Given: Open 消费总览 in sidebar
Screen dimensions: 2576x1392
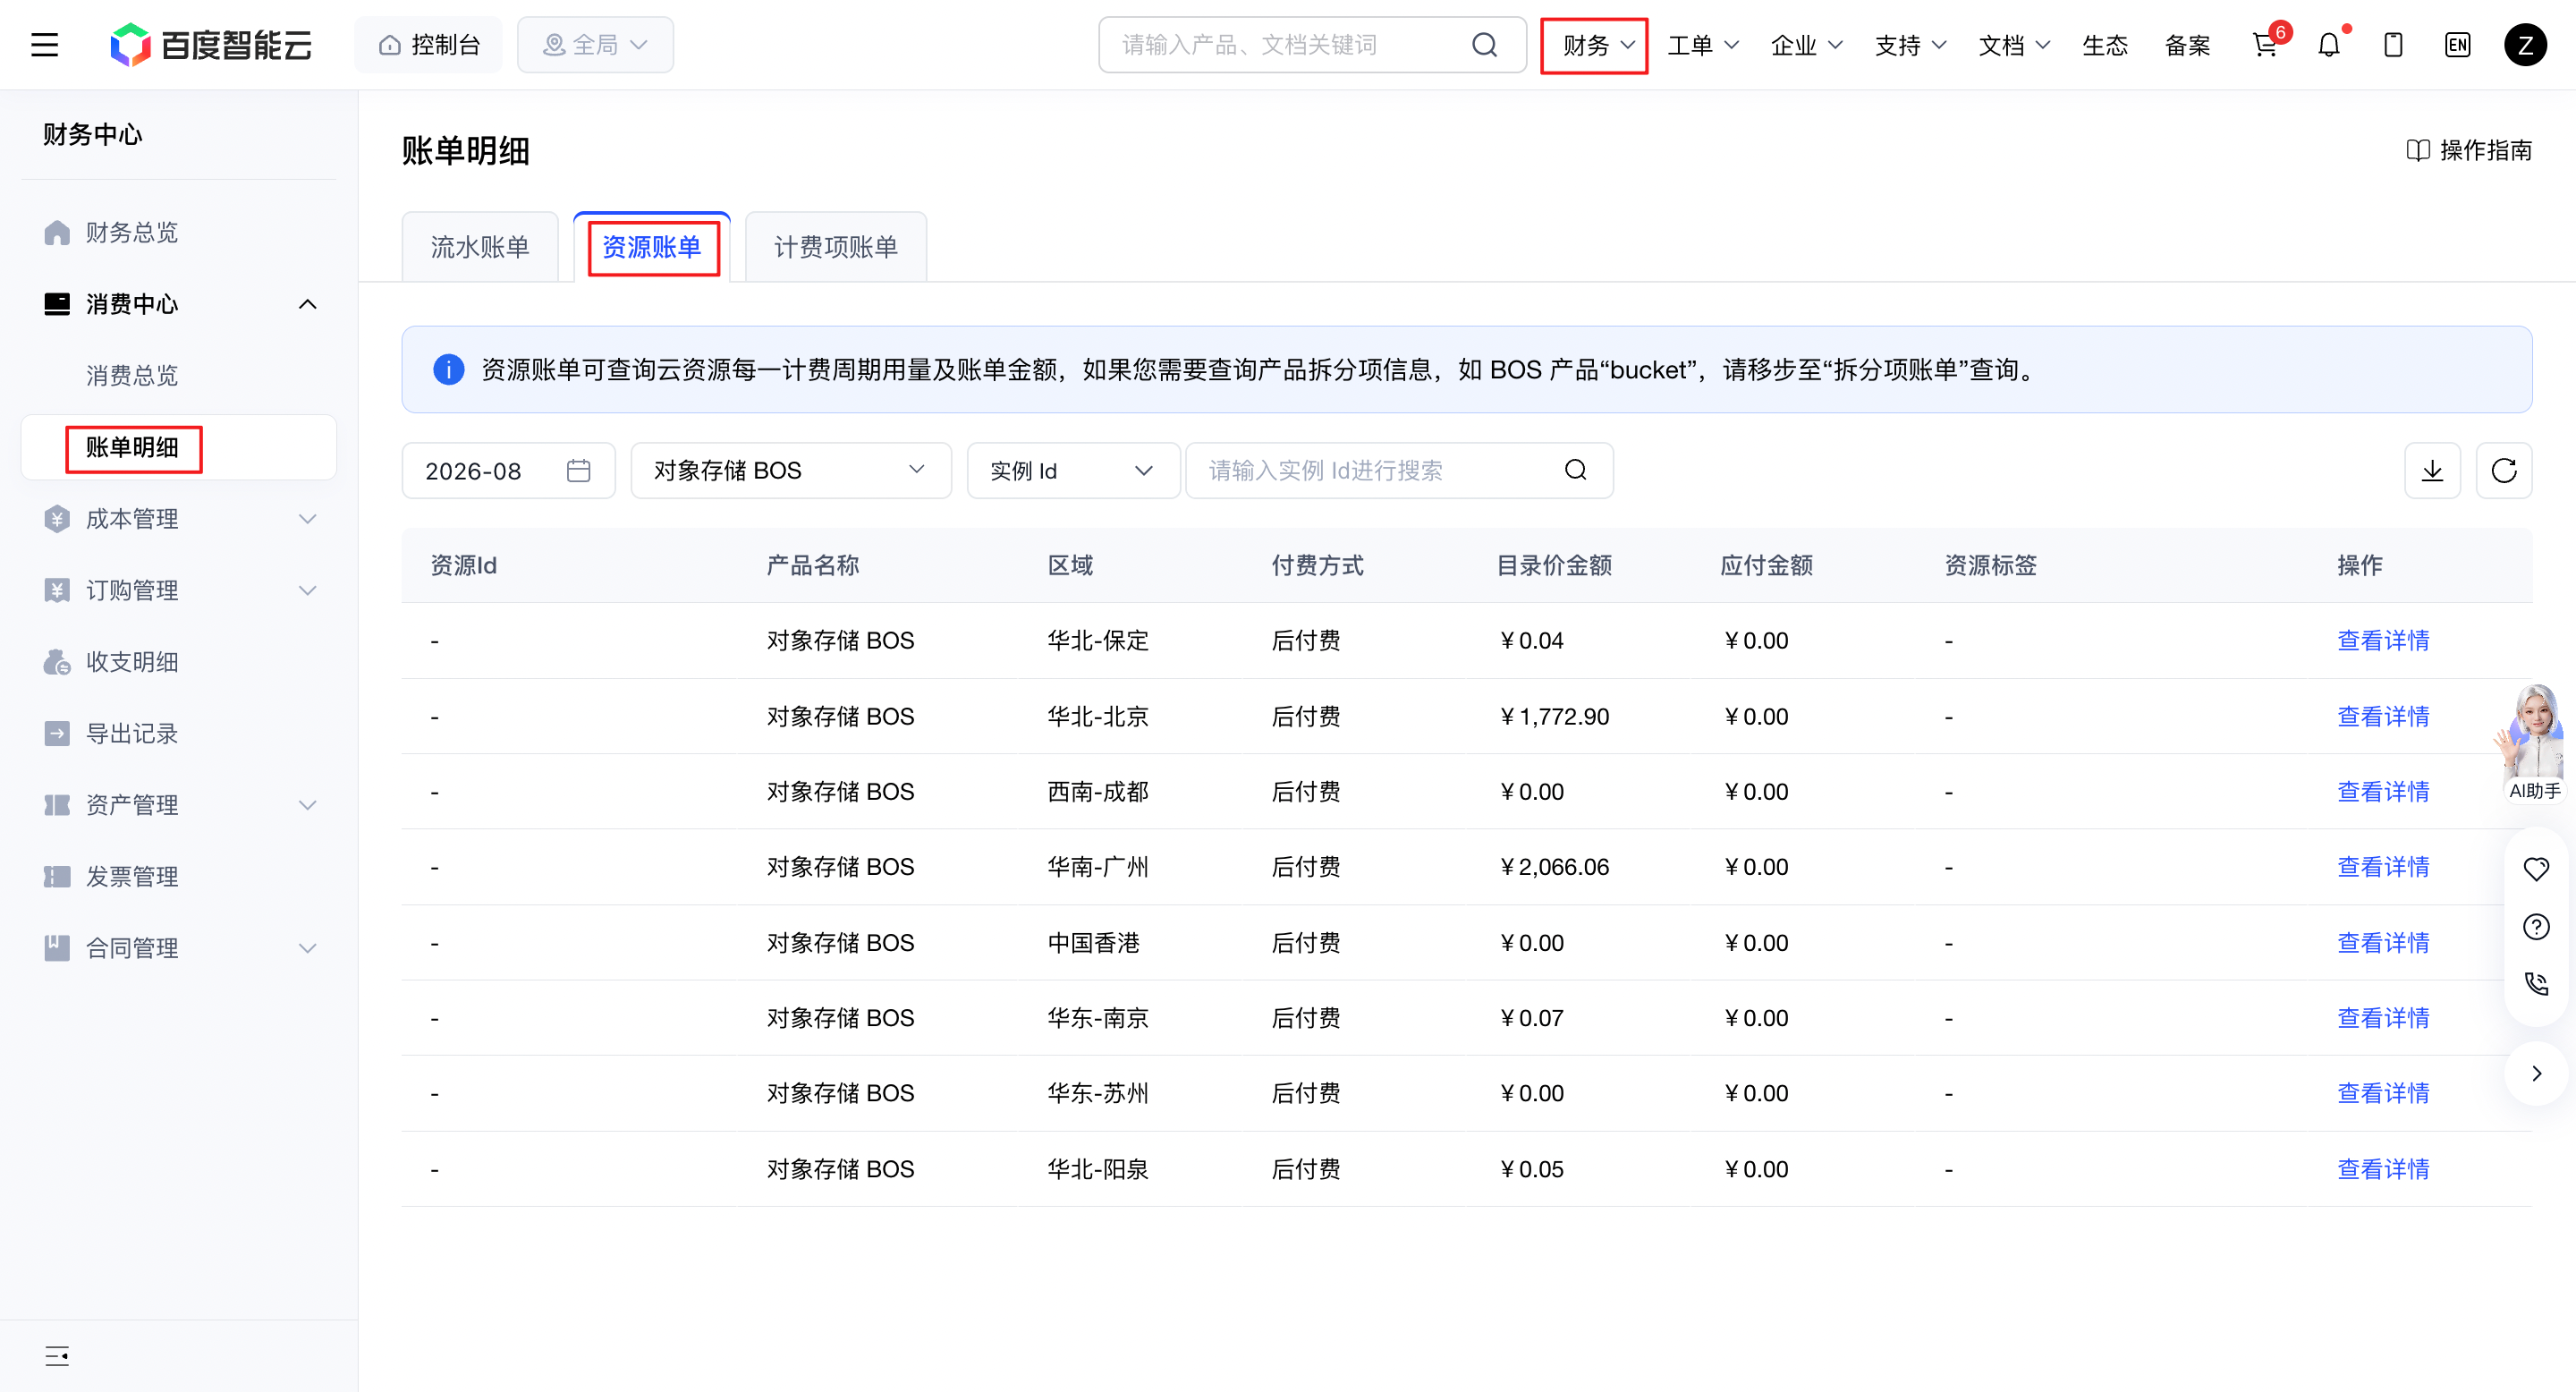Looking at the screenshot, I should click(x=132, y=376).
